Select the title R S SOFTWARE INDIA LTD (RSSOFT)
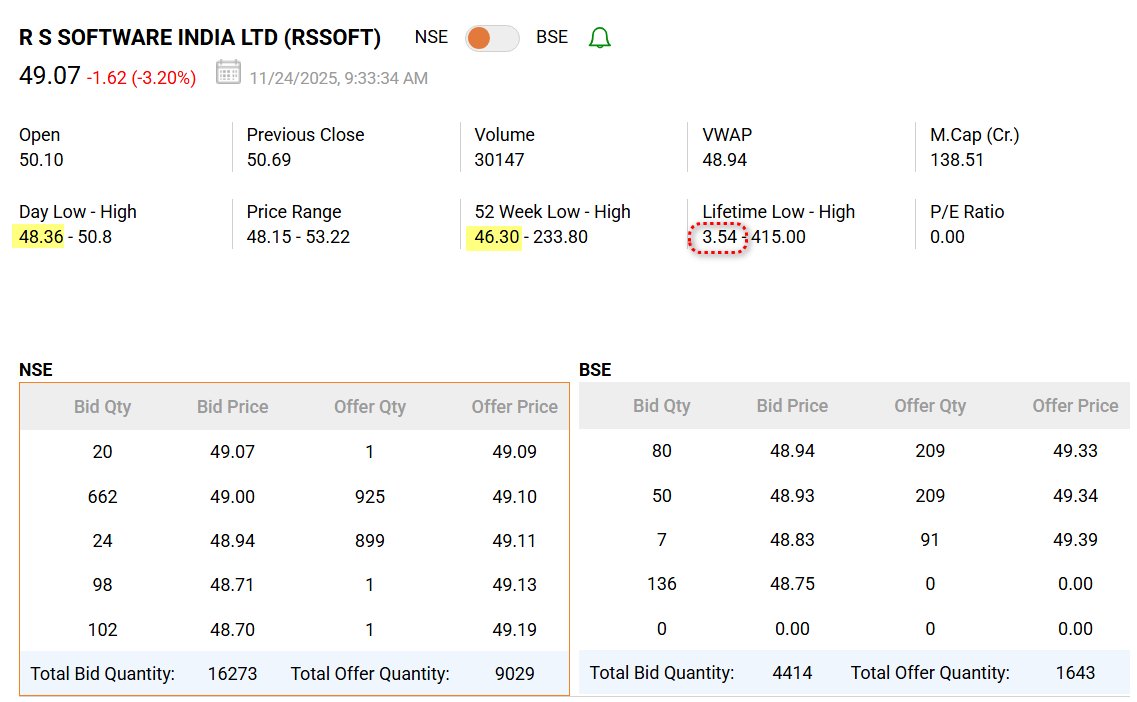 click(x=200, y=38)
